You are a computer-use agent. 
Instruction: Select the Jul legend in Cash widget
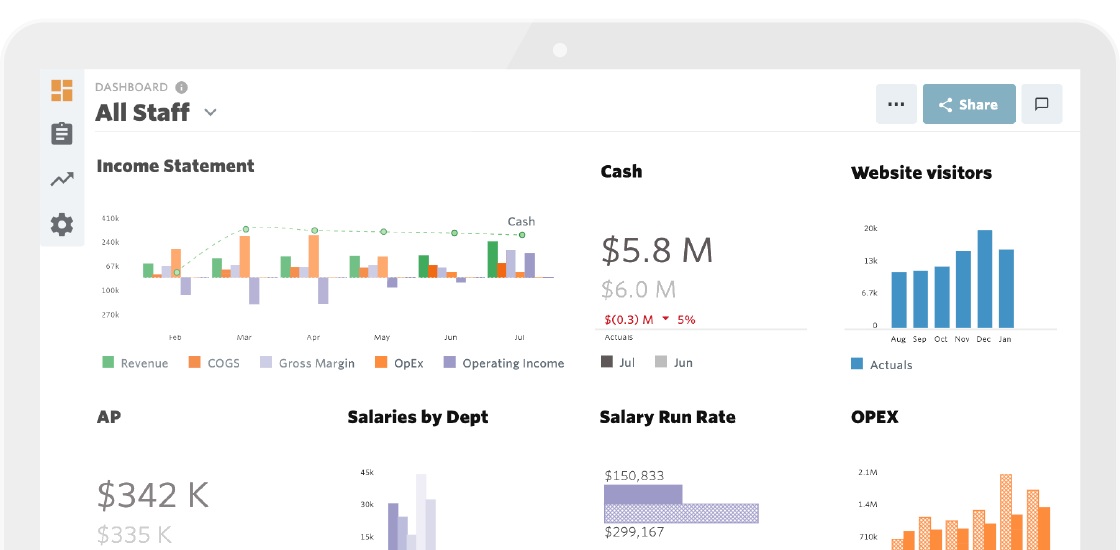(618, 362)
